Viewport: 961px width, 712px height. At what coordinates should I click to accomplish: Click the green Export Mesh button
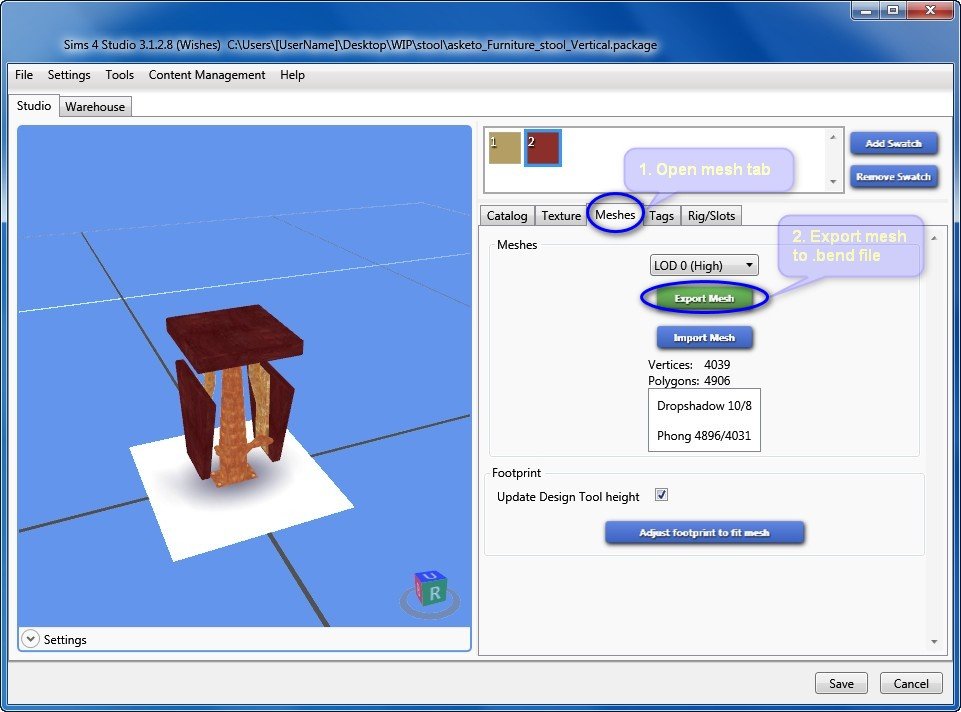pyautogui.click(x=704, y=298)
